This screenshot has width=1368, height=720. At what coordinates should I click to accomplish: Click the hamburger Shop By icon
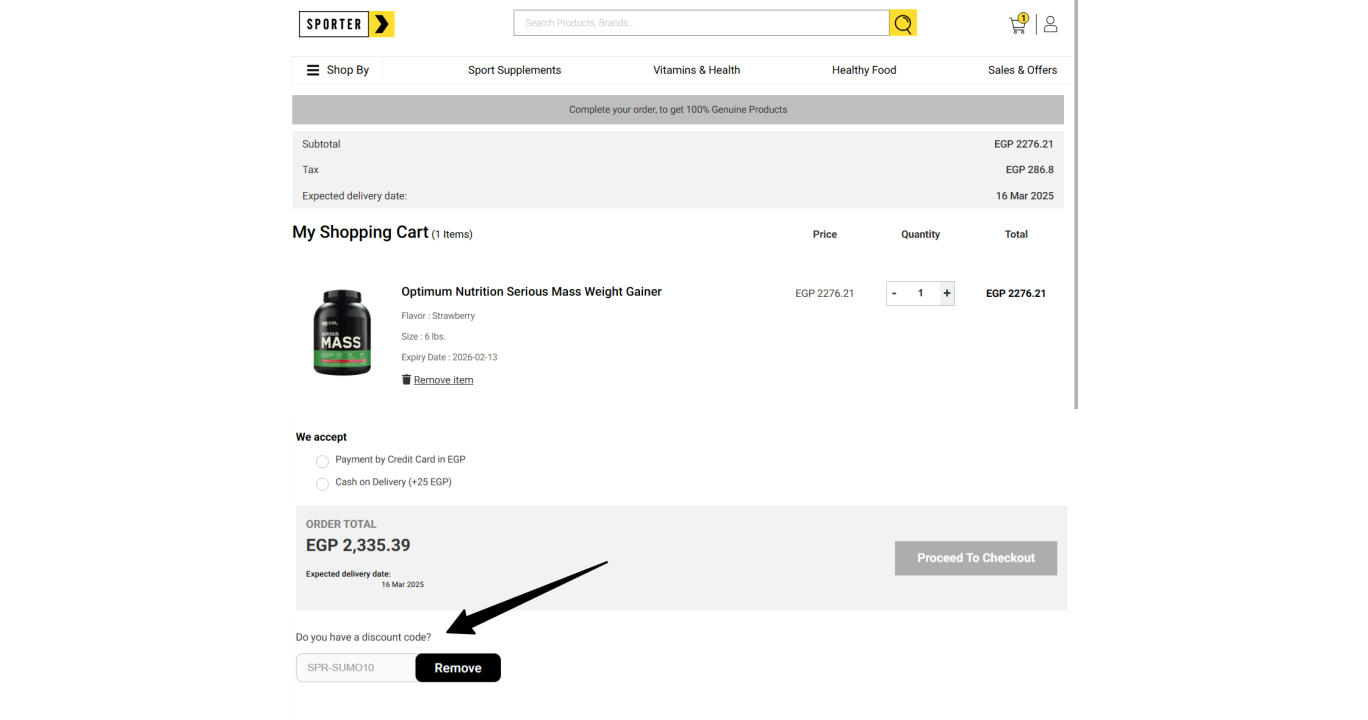313,70
